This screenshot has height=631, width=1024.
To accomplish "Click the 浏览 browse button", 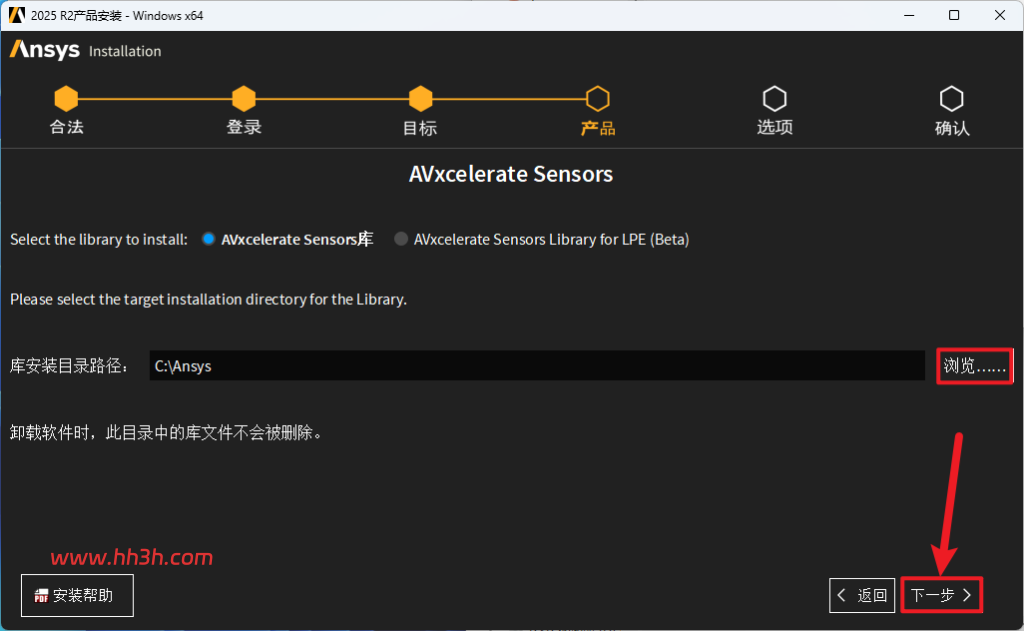I will 974,366.
